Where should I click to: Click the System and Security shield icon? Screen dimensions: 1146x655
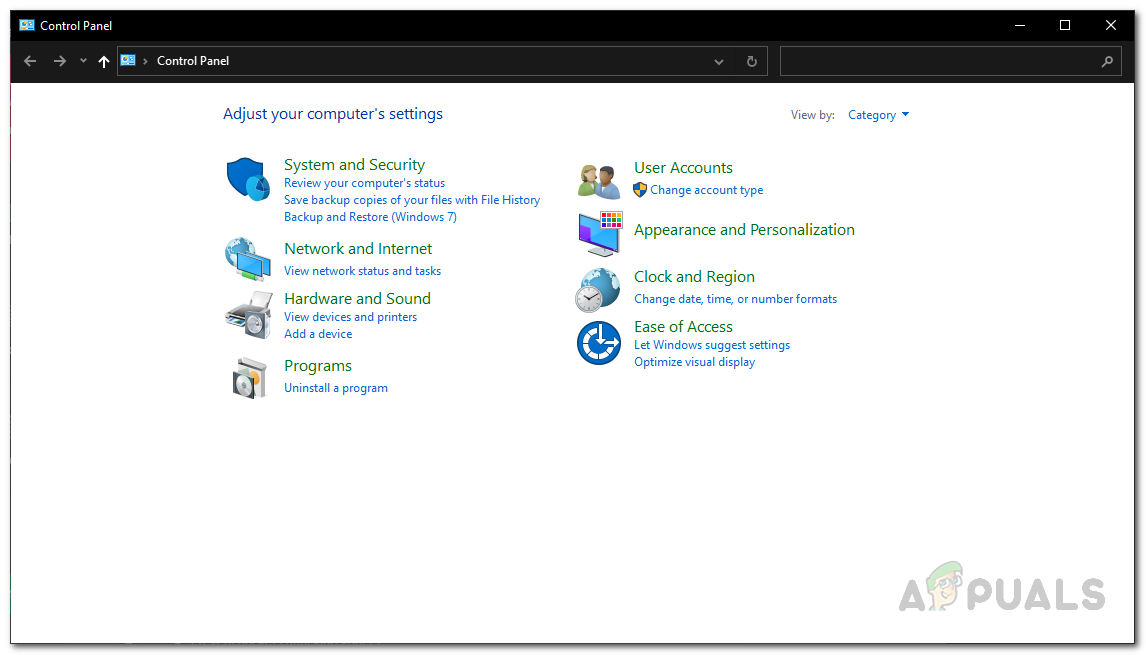(247, 180)
